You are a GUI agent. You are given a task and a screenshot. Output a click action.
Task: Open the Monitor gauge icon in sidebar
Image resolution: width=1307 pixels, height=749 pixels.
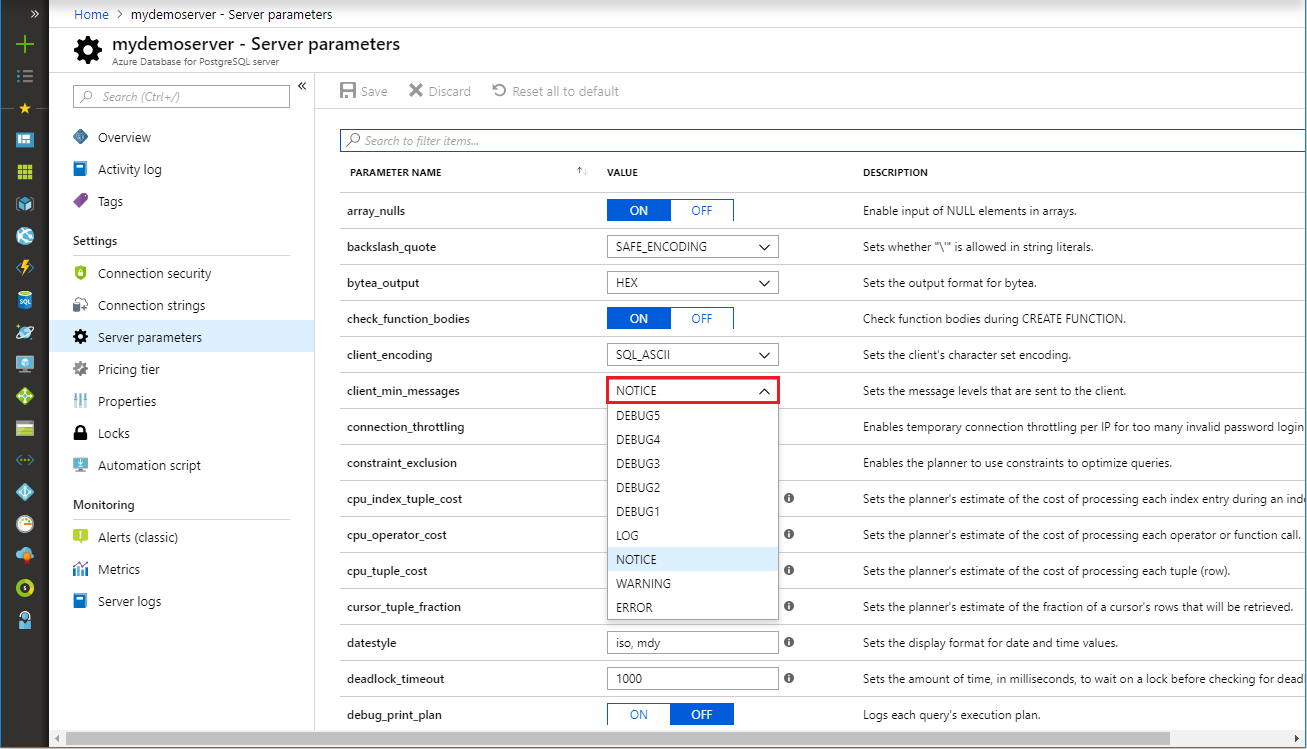click(x=25, y=524)
